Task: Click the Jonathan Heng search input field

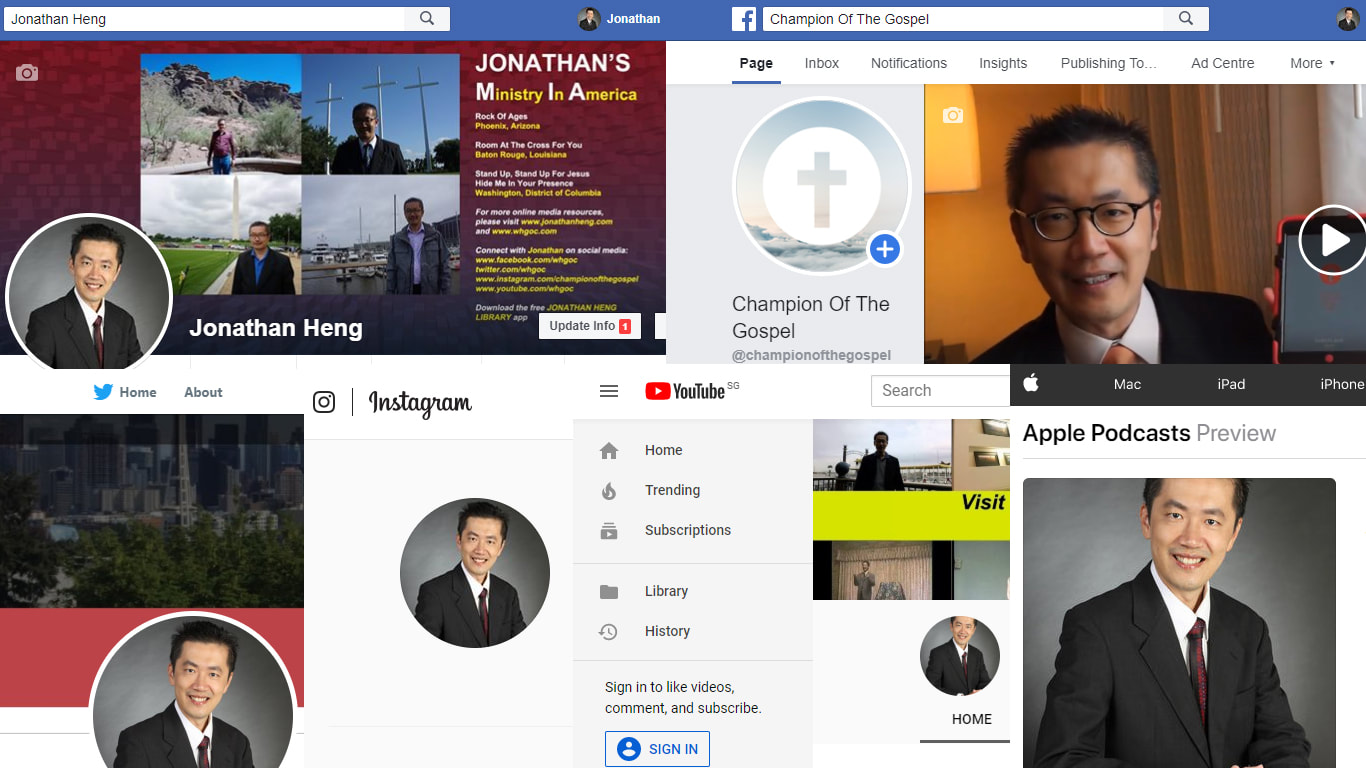Action: [x=205, y=19]
